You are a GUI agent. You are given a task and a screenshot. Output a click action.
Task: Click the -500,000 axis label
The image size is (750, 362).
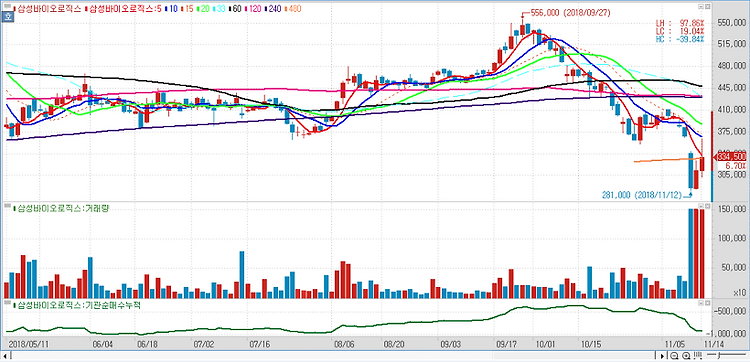[730, 311]
